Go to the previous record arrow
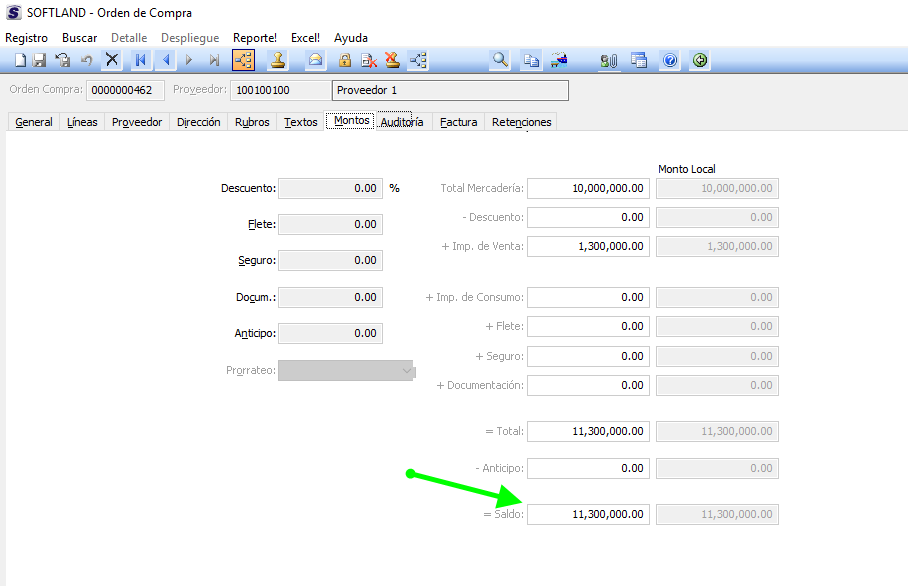Image resolution: width=908 pixels, height=586 pixels. pos(166,60)
